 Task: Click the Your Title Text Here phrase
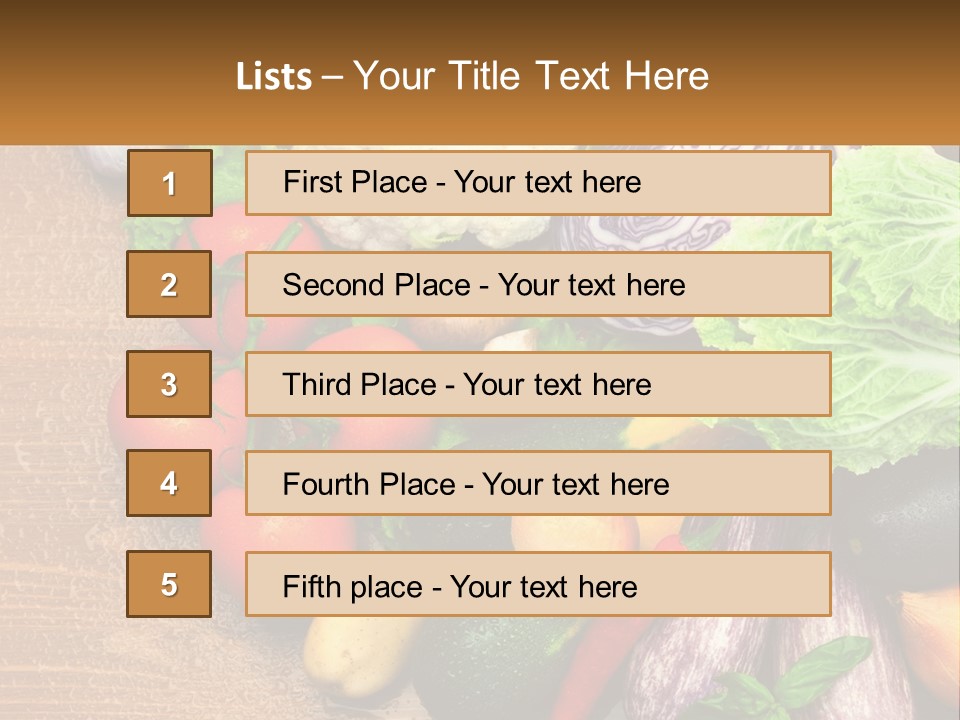[531, 76]
